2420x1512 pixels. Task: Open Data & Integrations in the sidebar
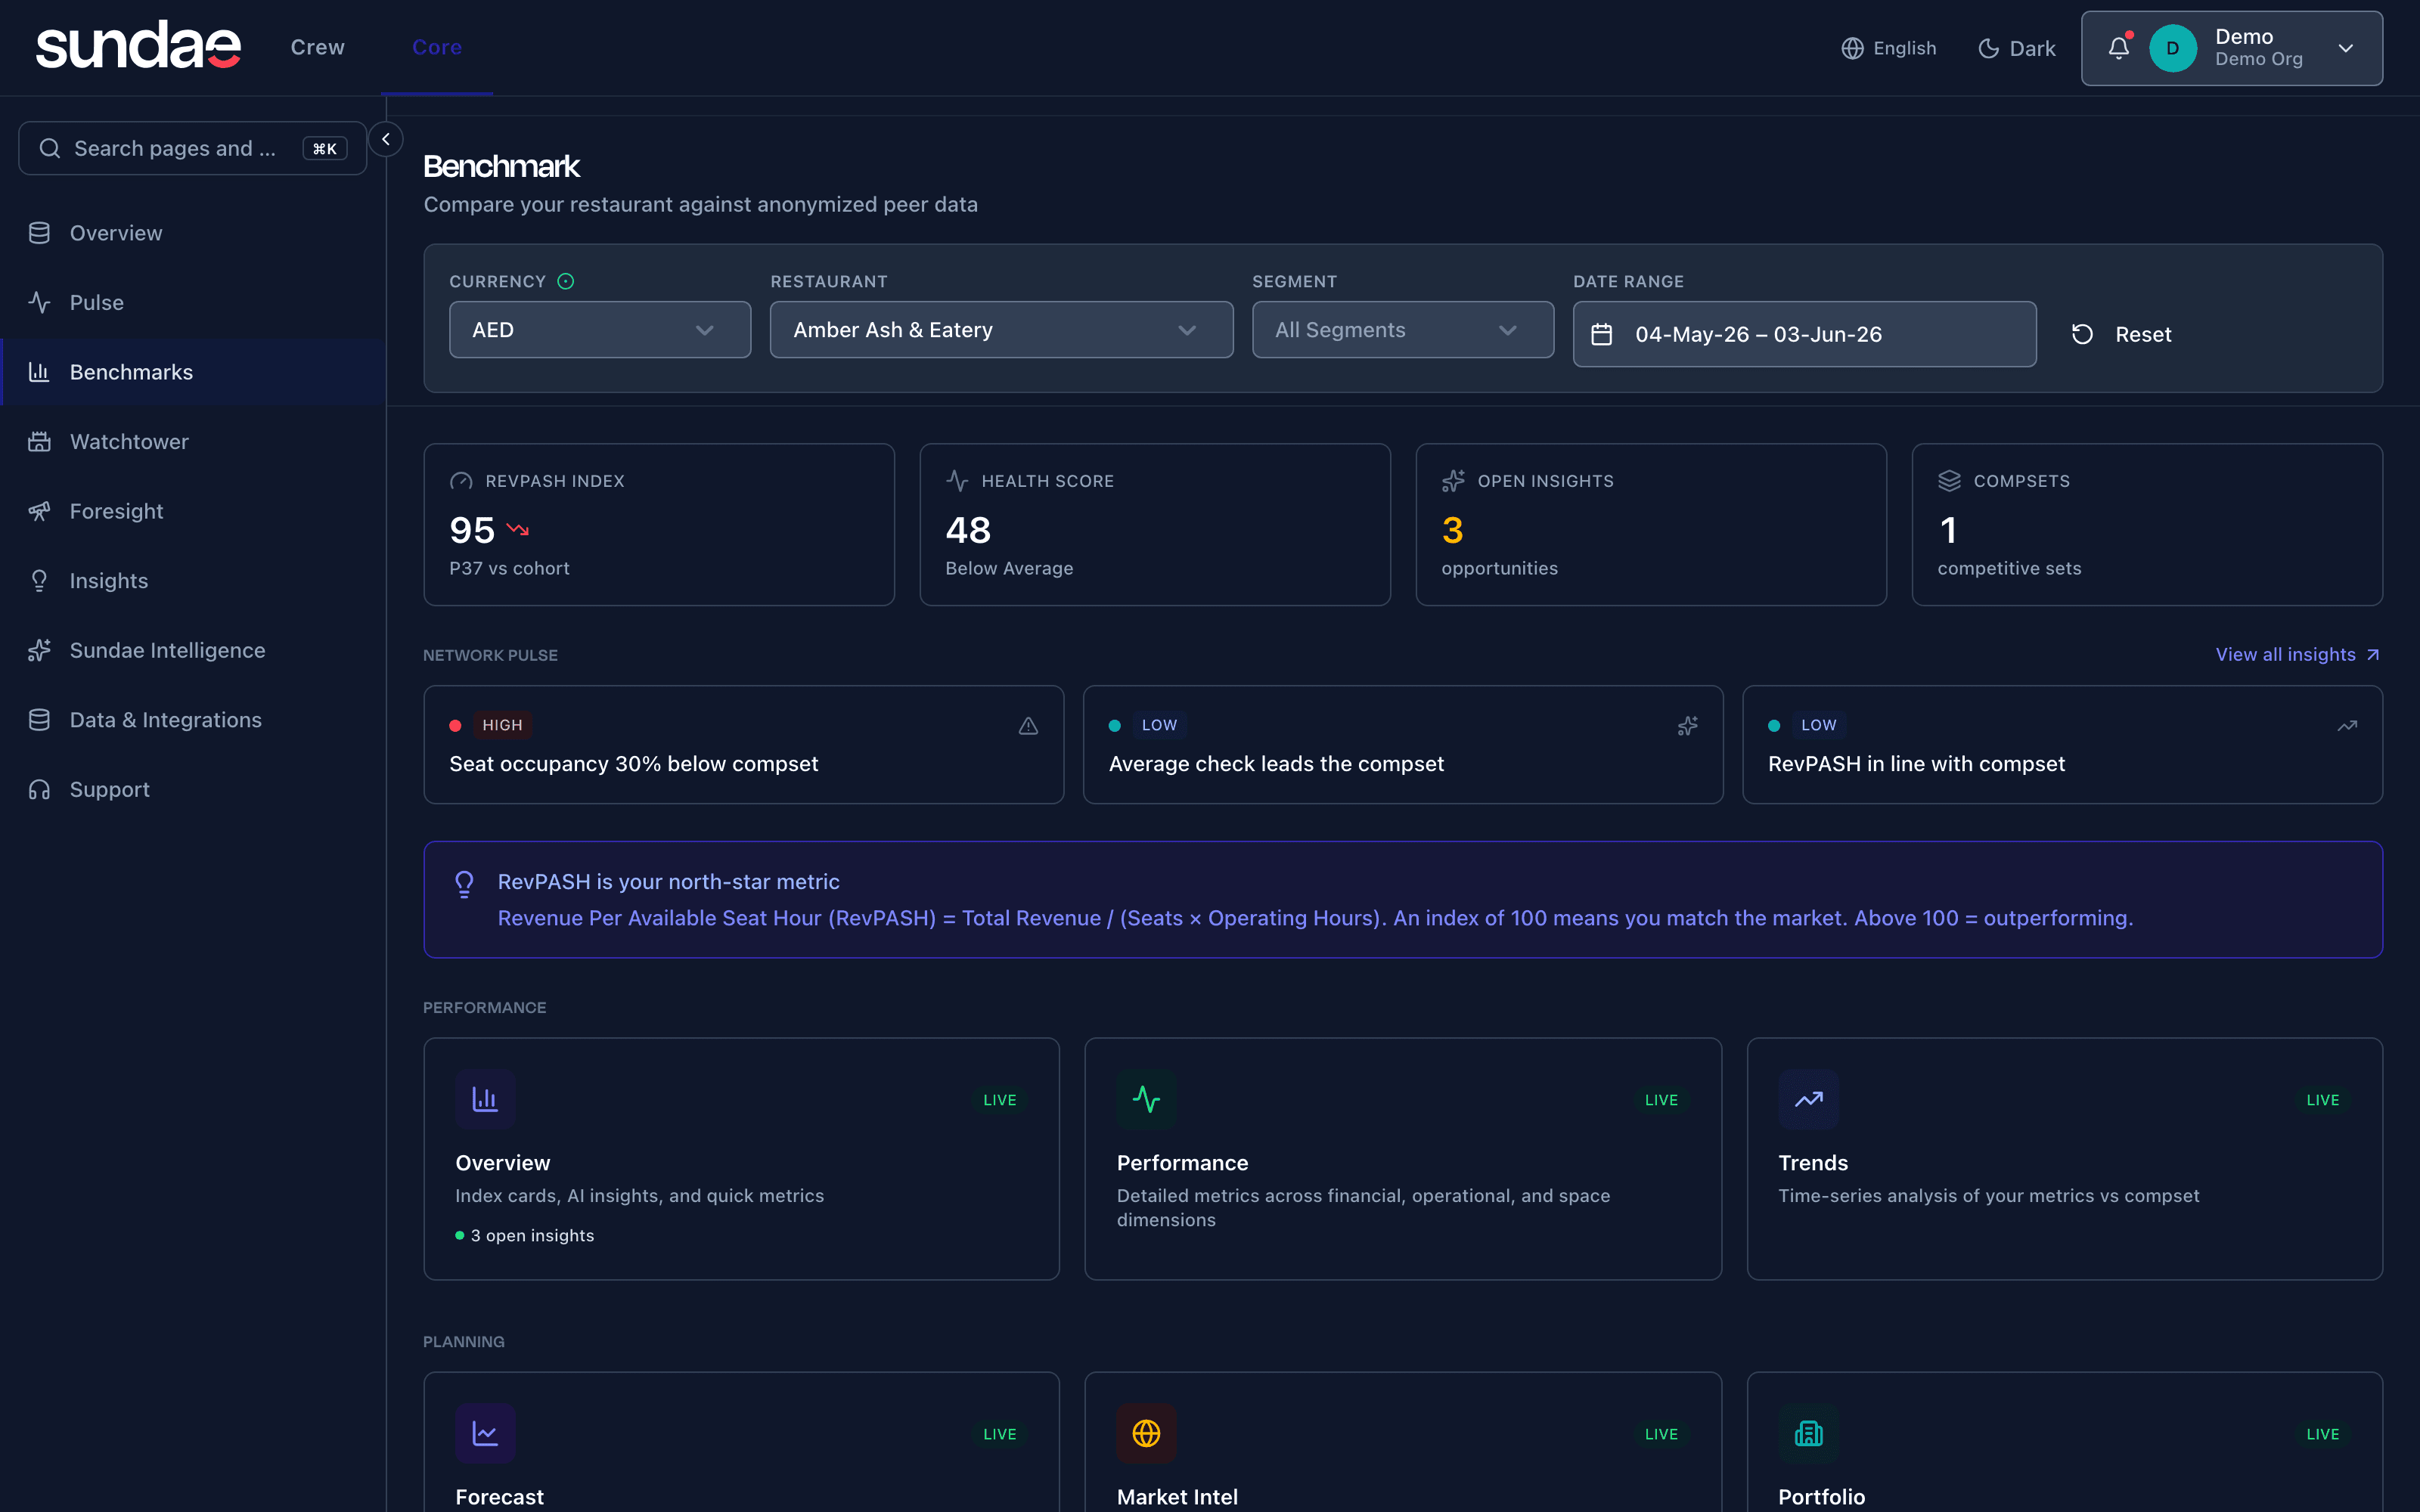coord(193,720)
